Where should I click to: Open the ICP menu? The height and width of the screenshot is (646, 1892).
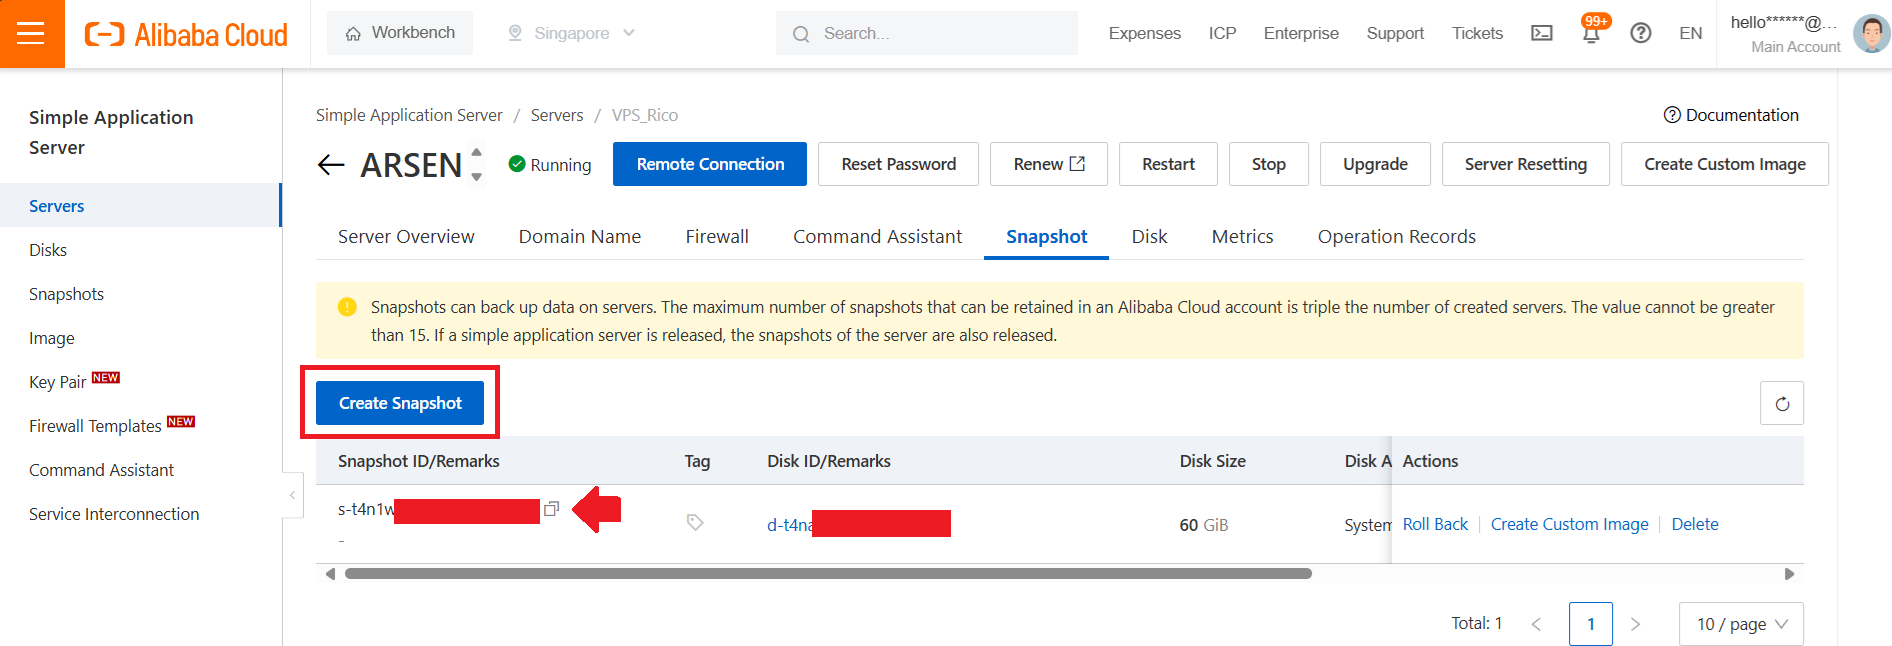click(x=1222, y=33)
